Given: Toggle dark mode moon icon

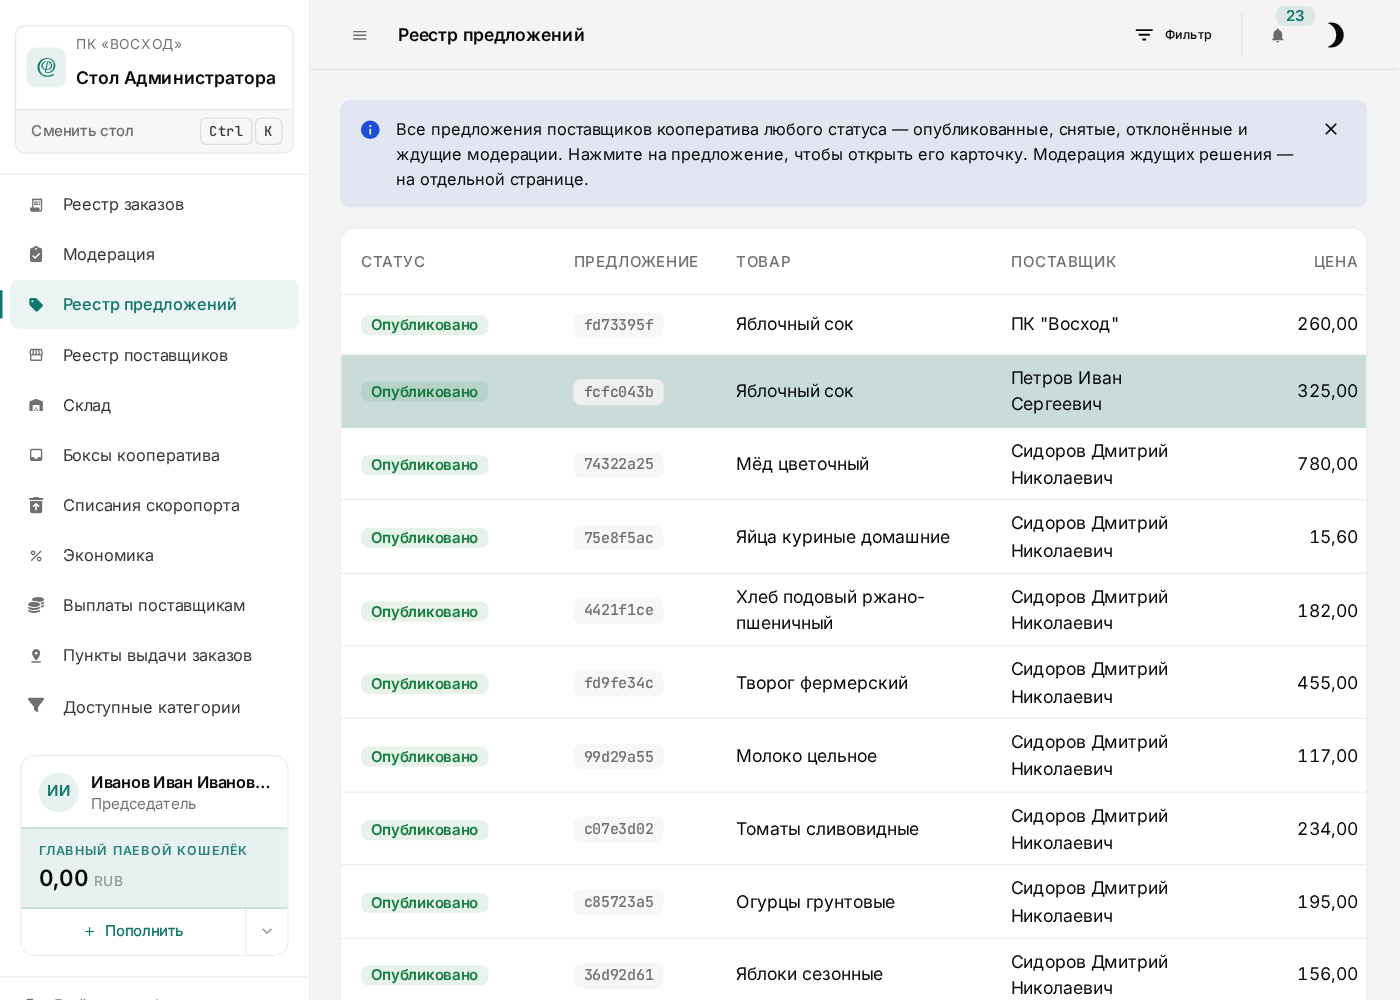Looking at the screenshot, I should coord(1335,35).
